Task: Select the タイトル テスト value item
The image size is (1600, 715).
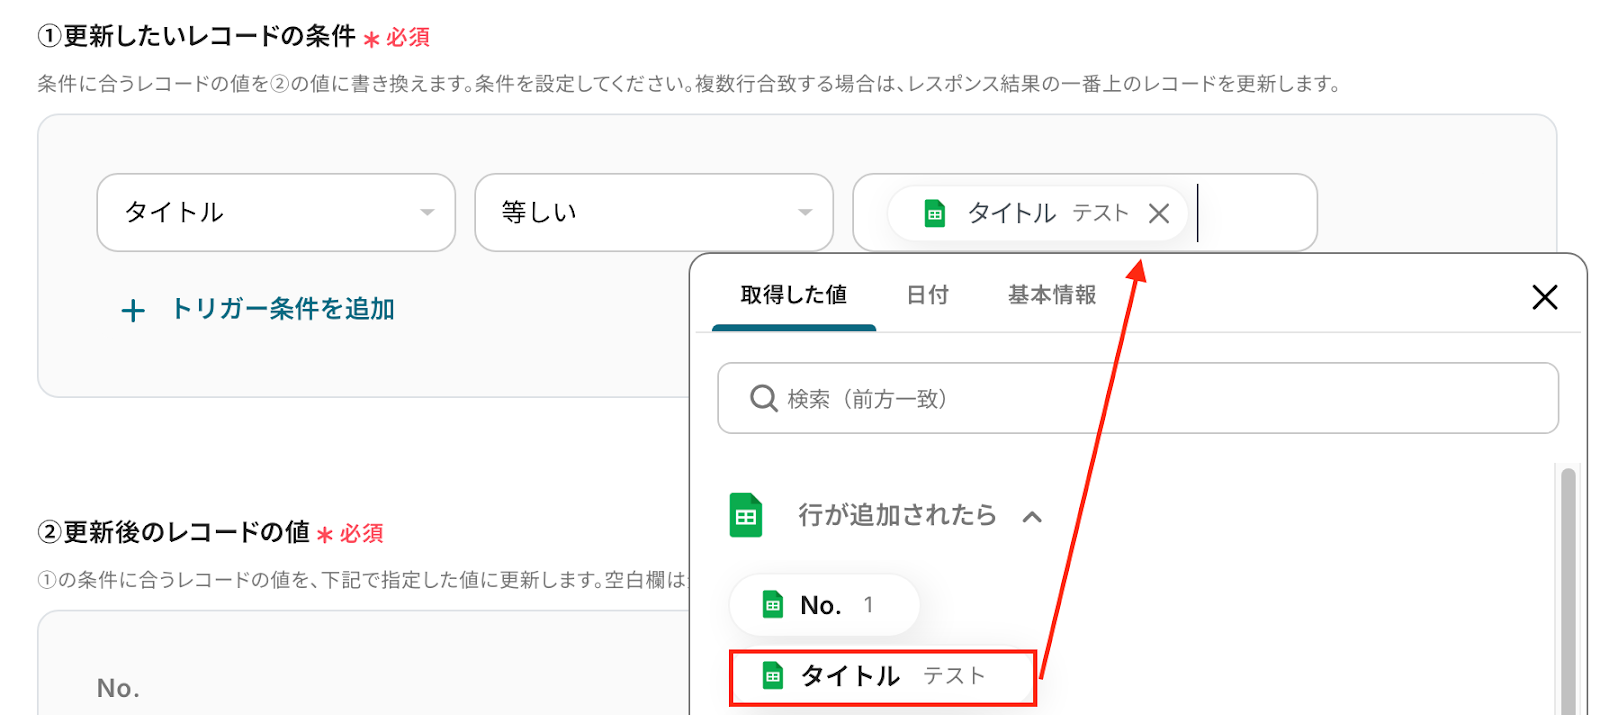Action: [x=882, y=677]
